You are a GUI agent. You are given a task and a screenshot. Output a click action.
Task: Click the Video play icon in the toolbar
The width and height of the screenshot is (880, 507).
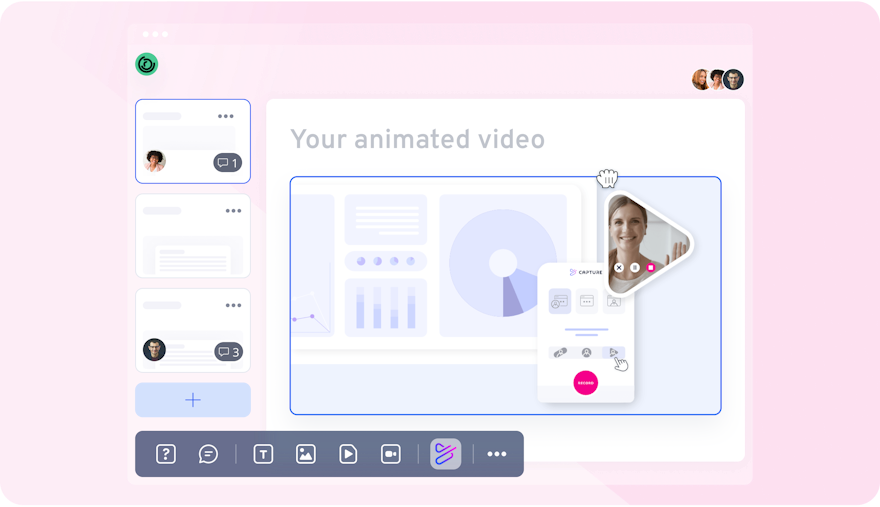[x=348, y=454]
